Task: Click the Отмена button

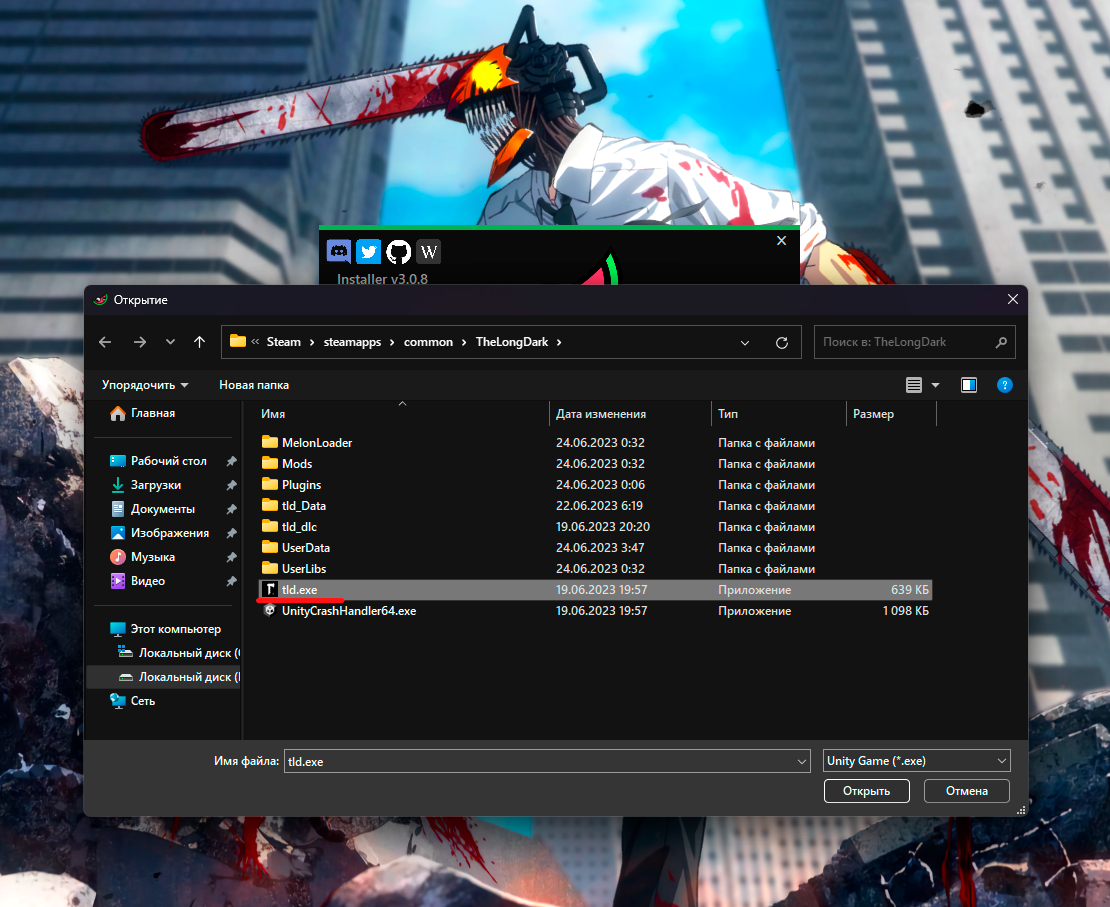Action: 966,791
